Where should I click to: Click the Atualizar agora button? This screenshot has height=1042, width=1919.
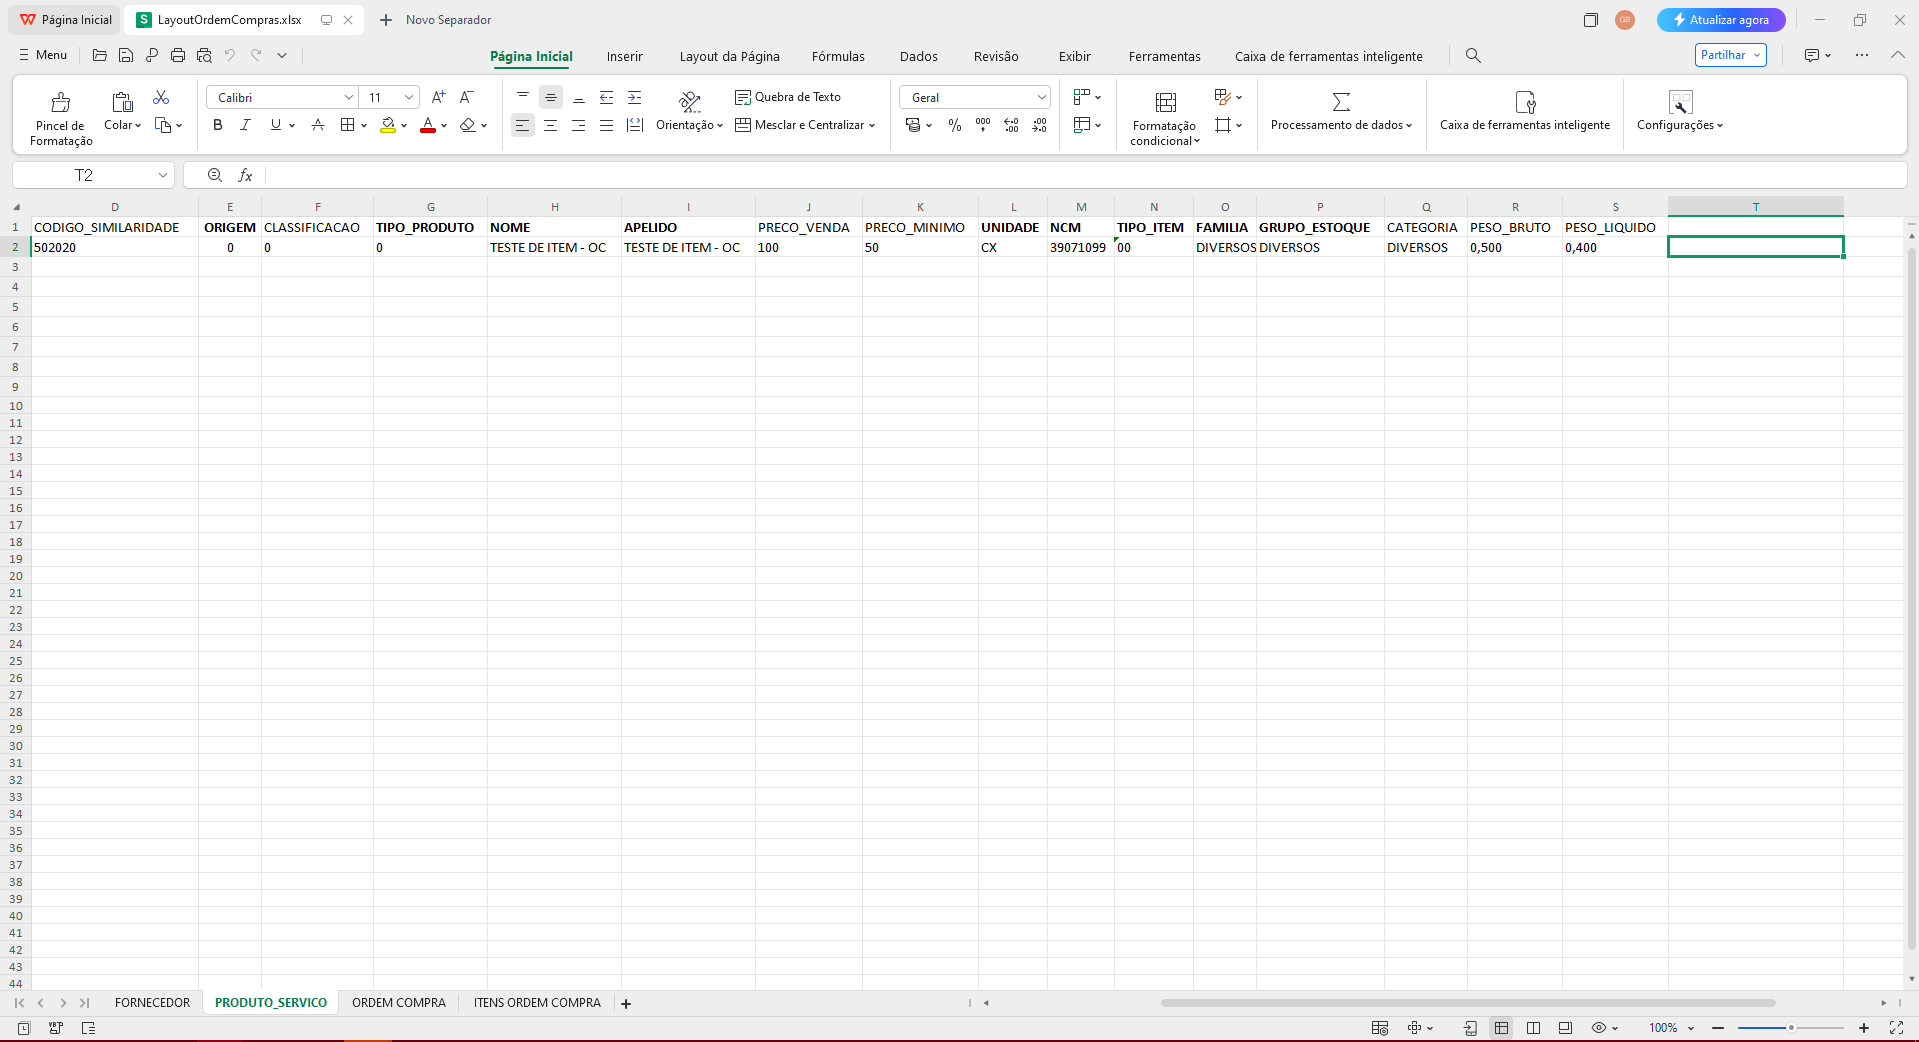[x=1720, y=20]
